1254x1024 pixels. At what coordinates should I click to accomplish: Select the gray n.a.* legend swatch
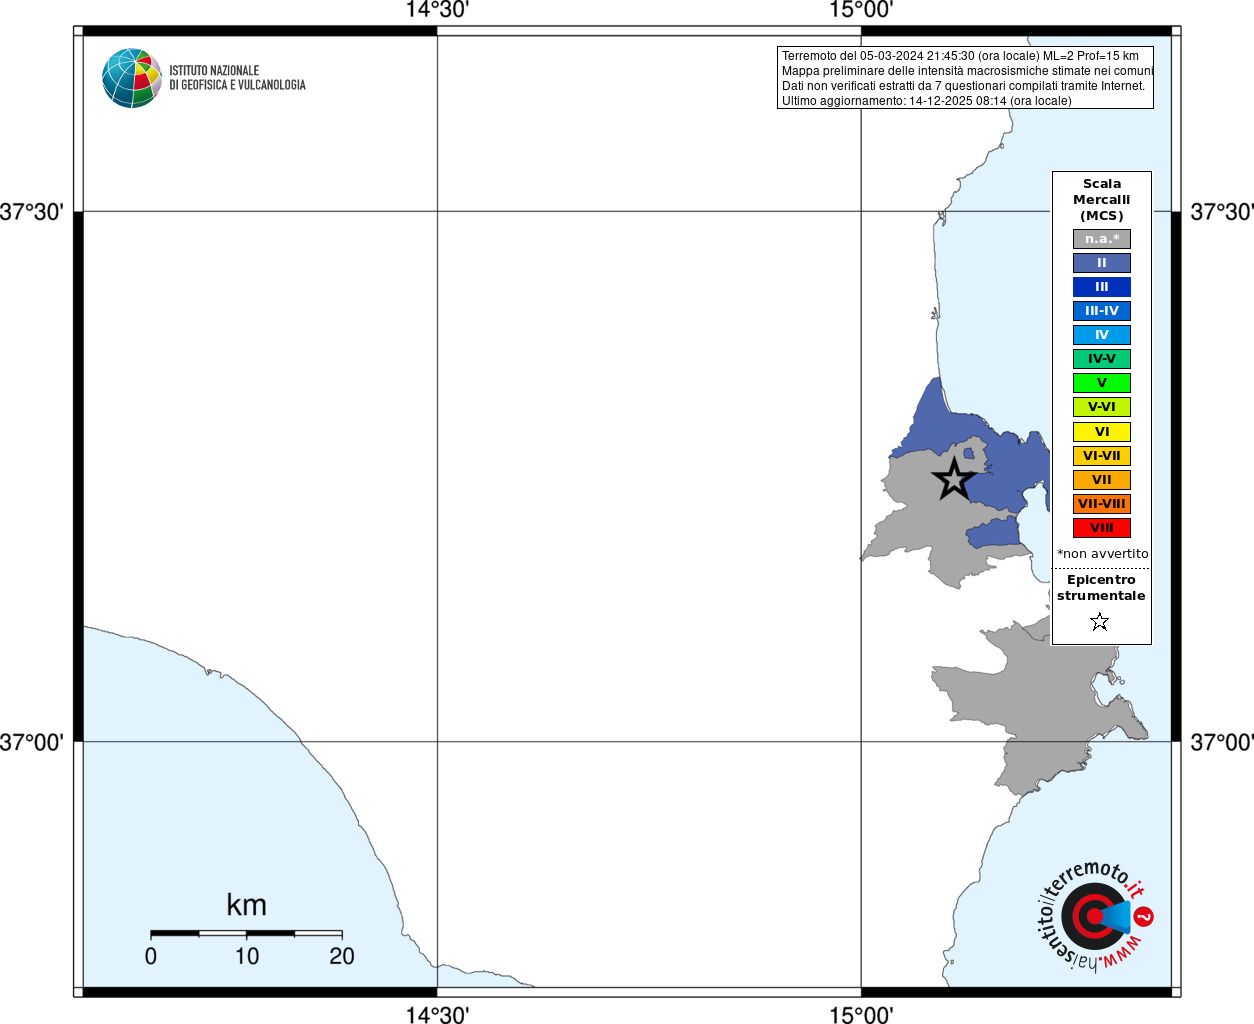tap(1102, 239)
